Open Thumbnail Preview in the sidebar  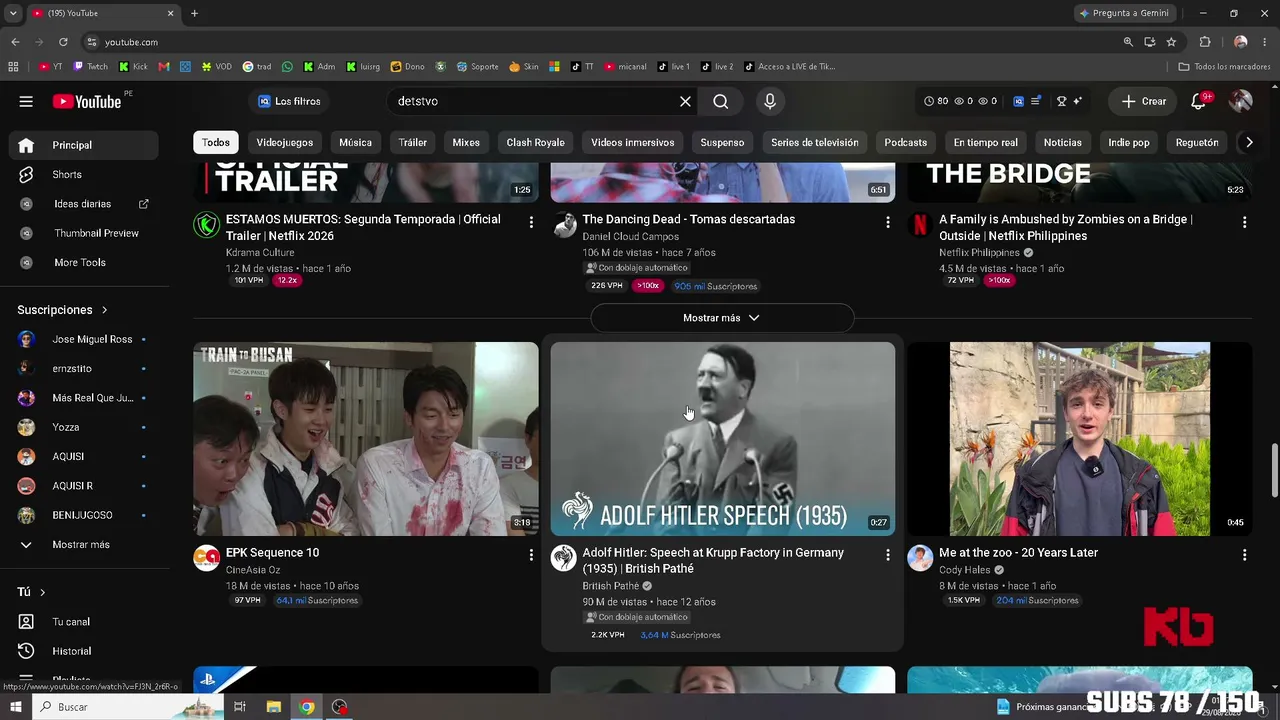(84, 233)
